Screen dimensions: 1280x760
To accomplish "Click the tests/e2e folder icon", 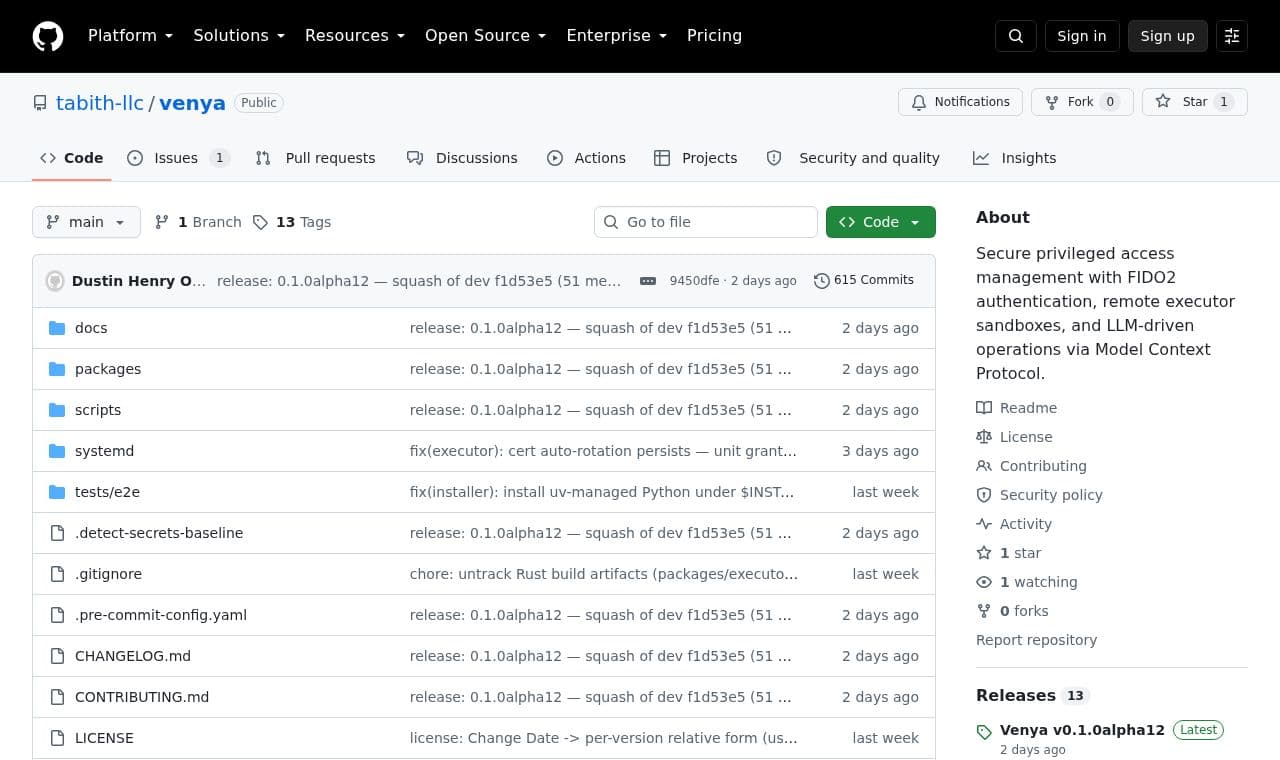I will point(57,492).
